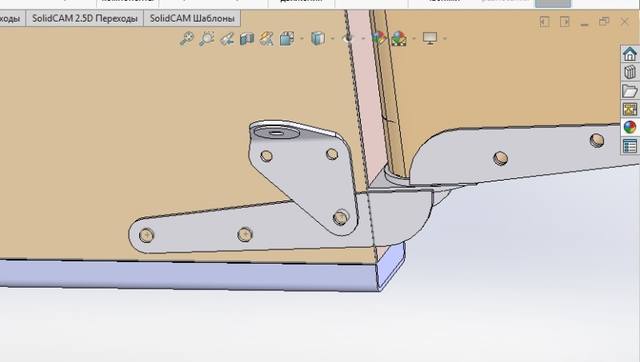Activate the Previous View arrow icon
The height and width of the screenshot is (362, 640).
[227, 39]
